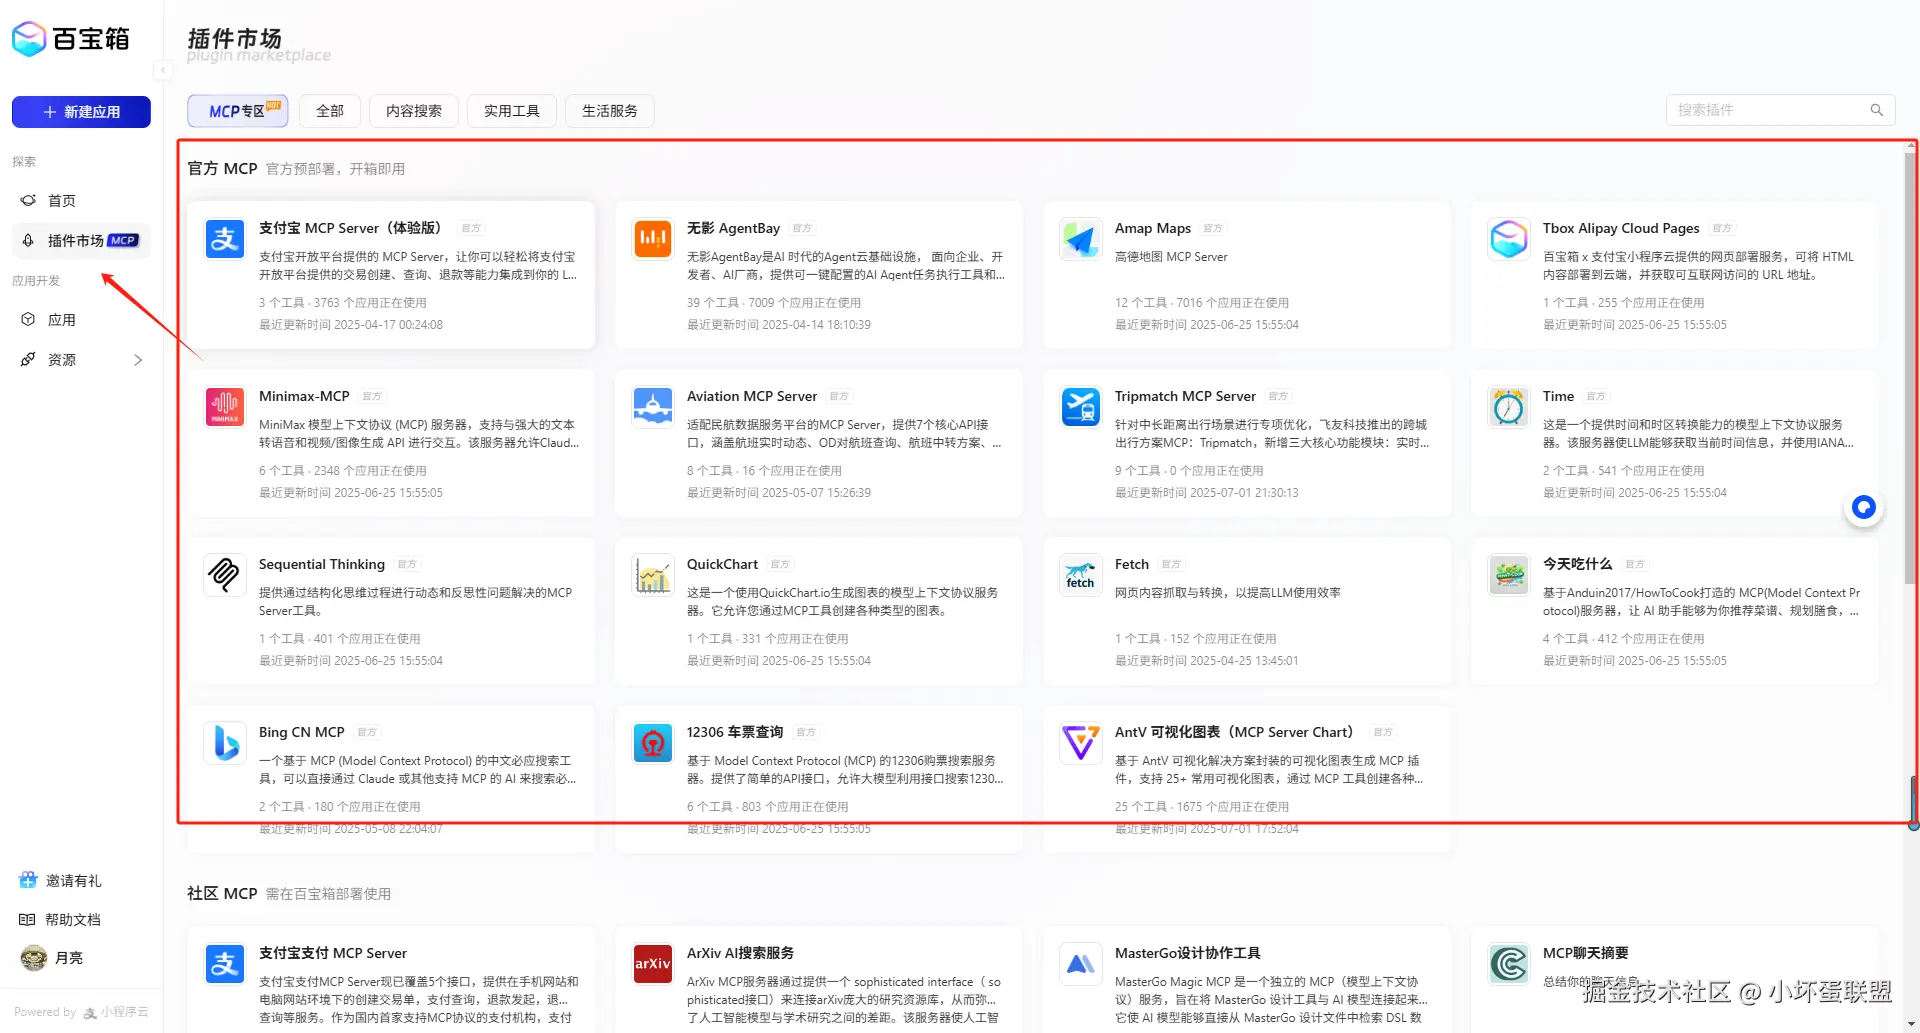This screenshot has width=1920, height=1033.
Task: Select the 生活服务 tab
Action: click(610, 111)
